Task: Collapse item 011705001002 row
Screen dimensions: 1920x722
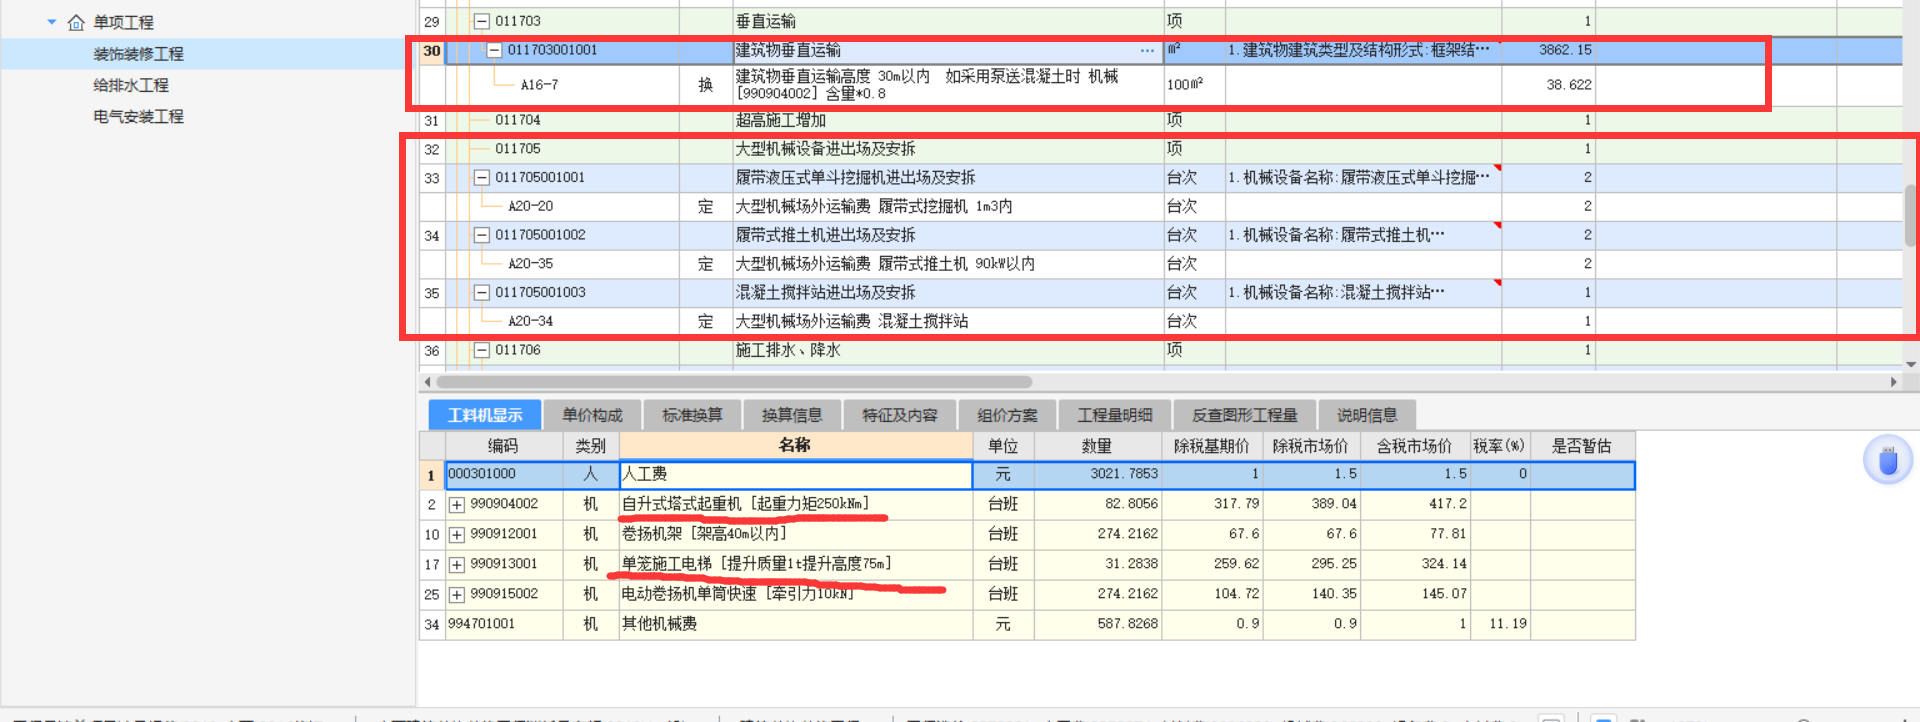Action: [x=482, y=235]
